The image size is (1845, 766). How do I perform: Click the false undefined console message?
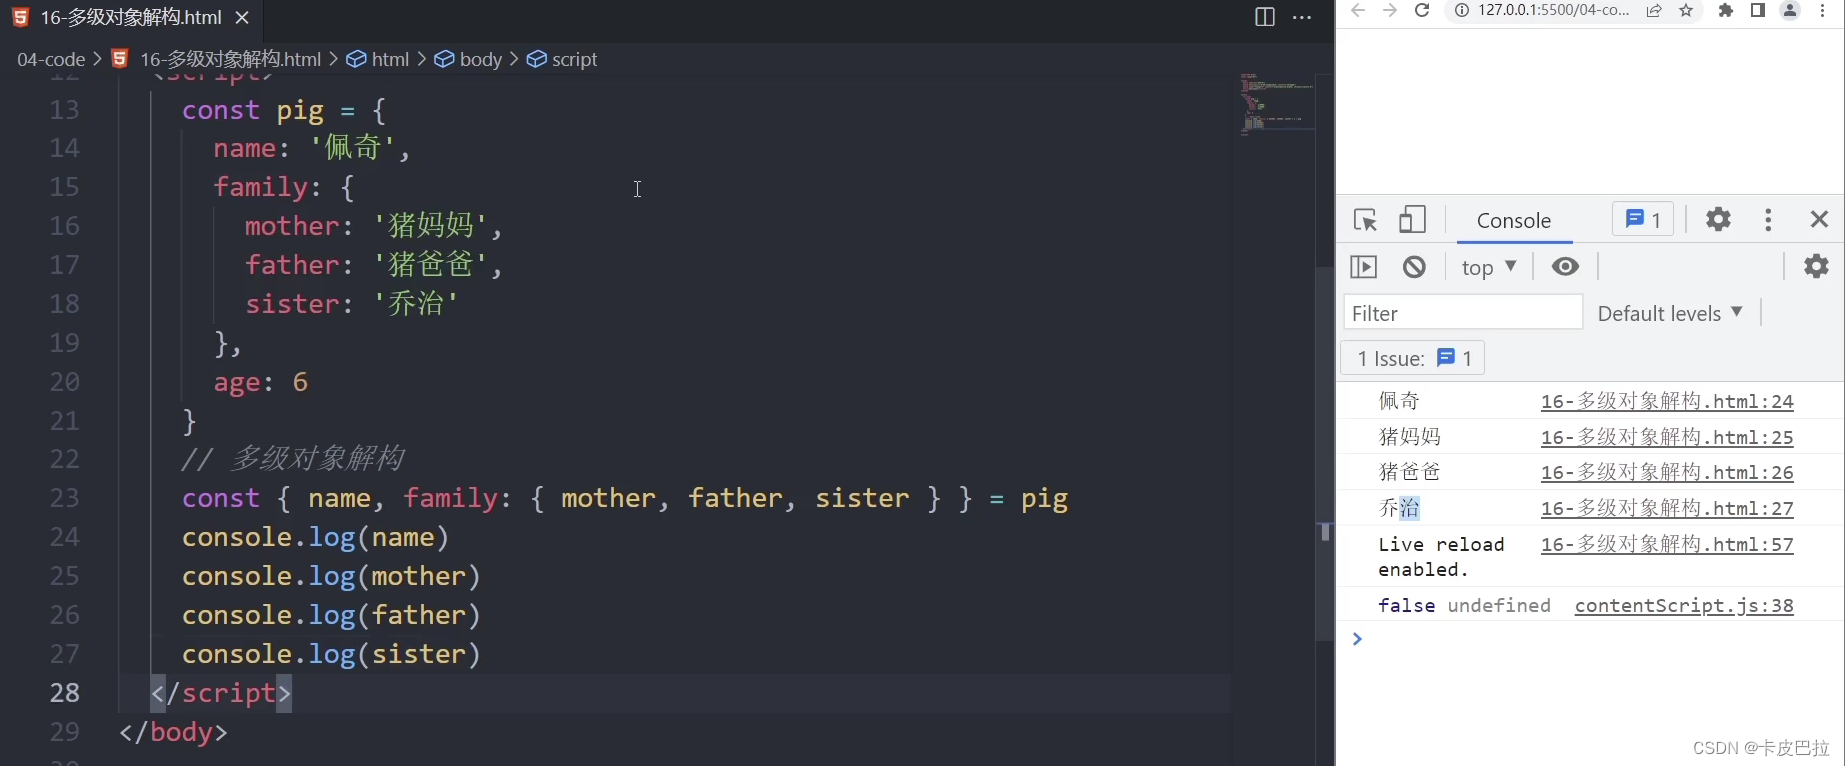pyautogui.click(x=1464, y=605)
